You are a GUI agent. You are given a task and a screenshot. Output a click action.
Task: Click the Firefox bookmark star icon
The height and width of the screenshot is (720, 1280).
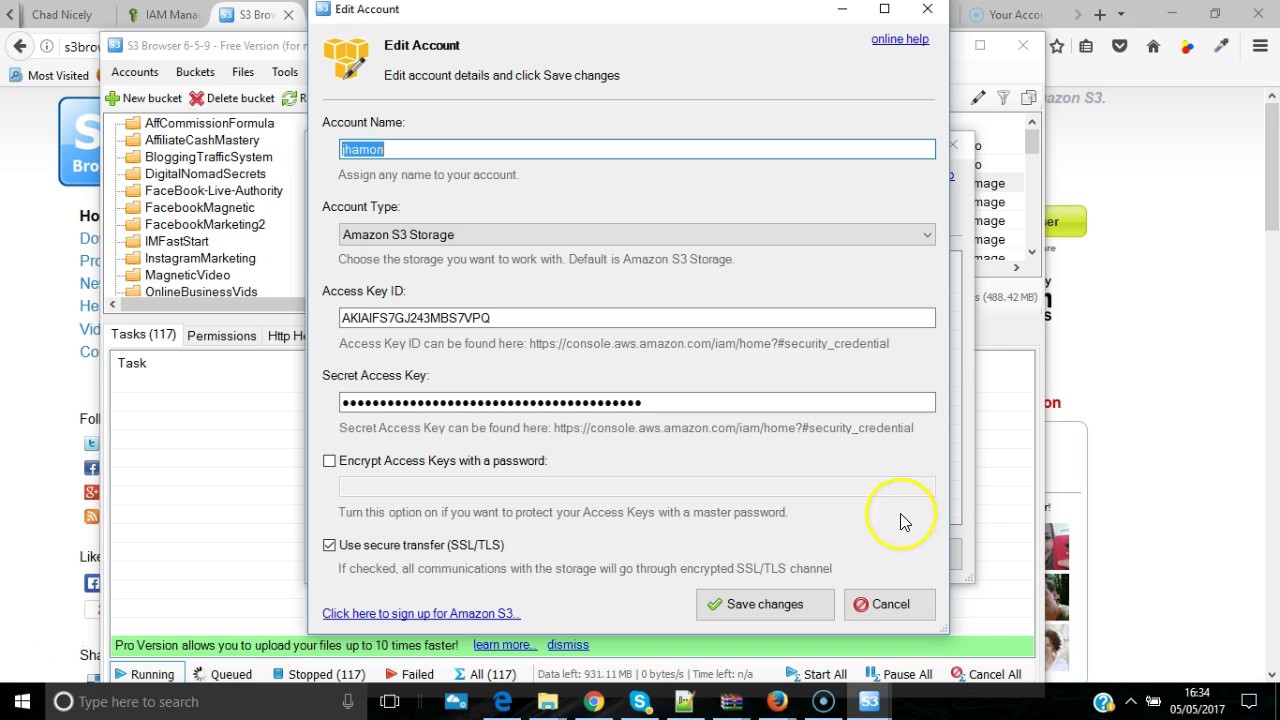coord(1057,46)
